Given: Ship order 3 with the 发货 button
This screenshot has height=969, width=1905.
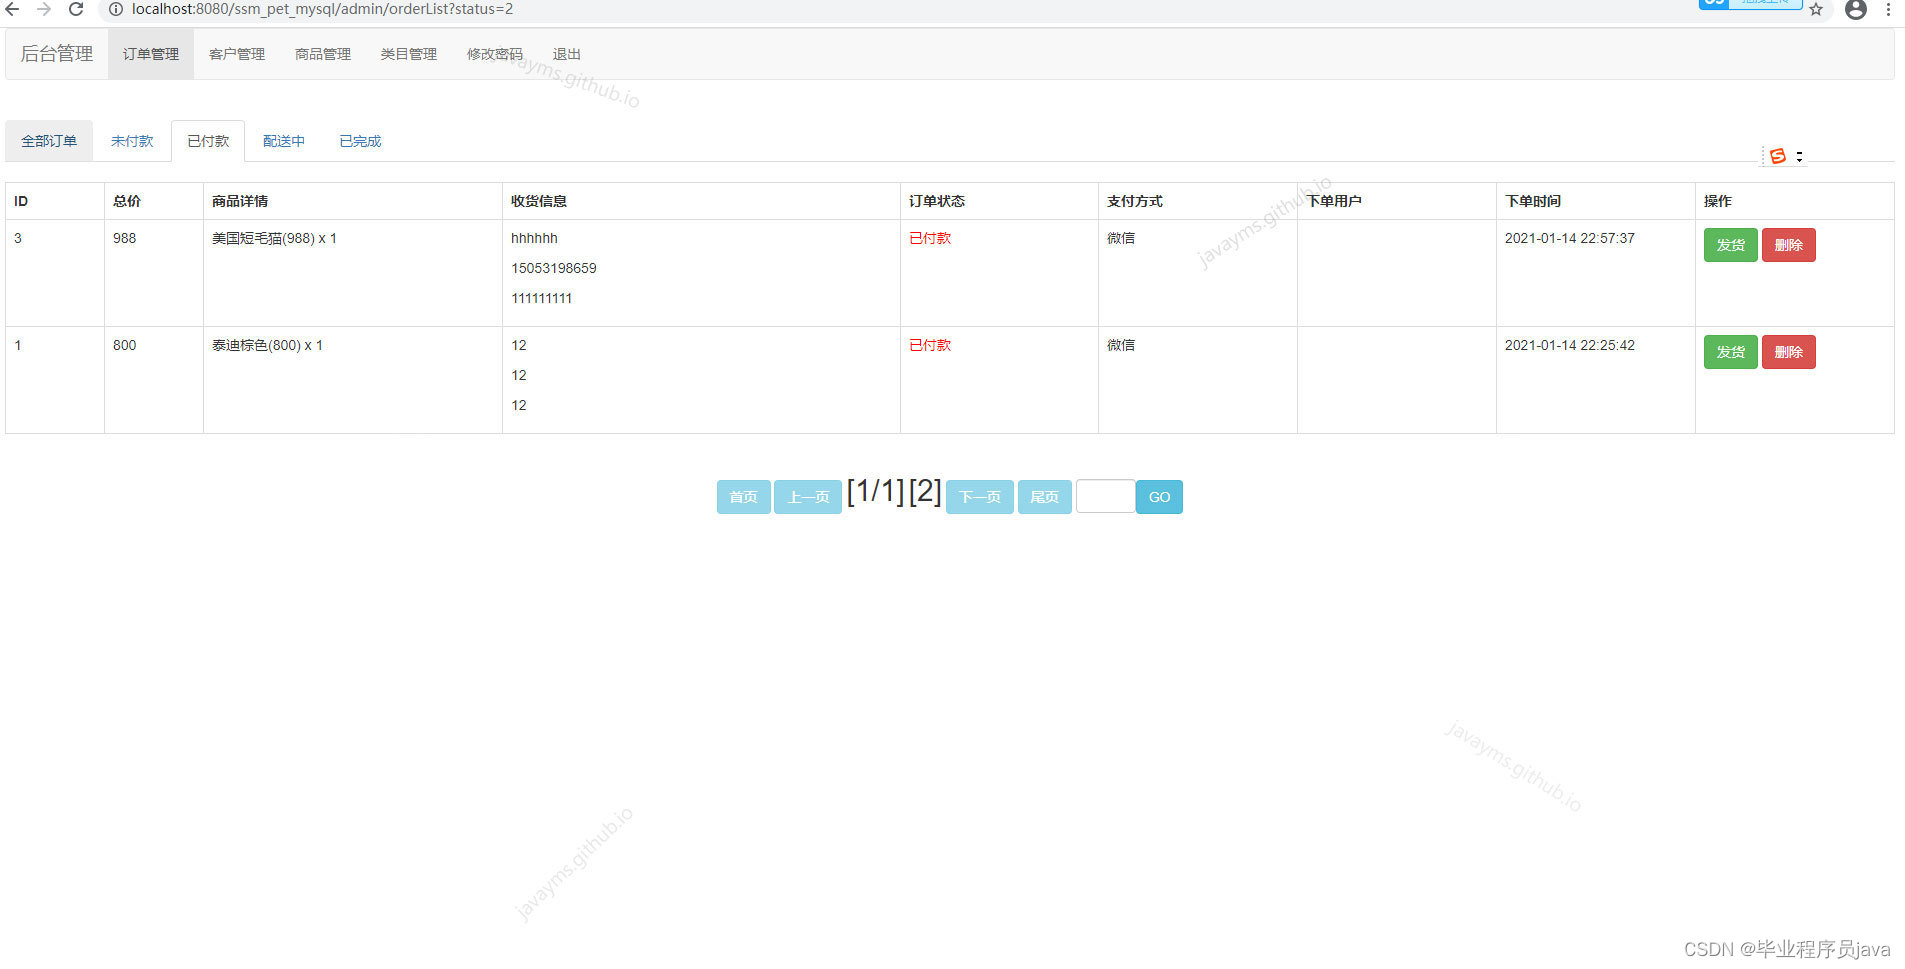Looking at the screenshot, I should pos(1731,245).
